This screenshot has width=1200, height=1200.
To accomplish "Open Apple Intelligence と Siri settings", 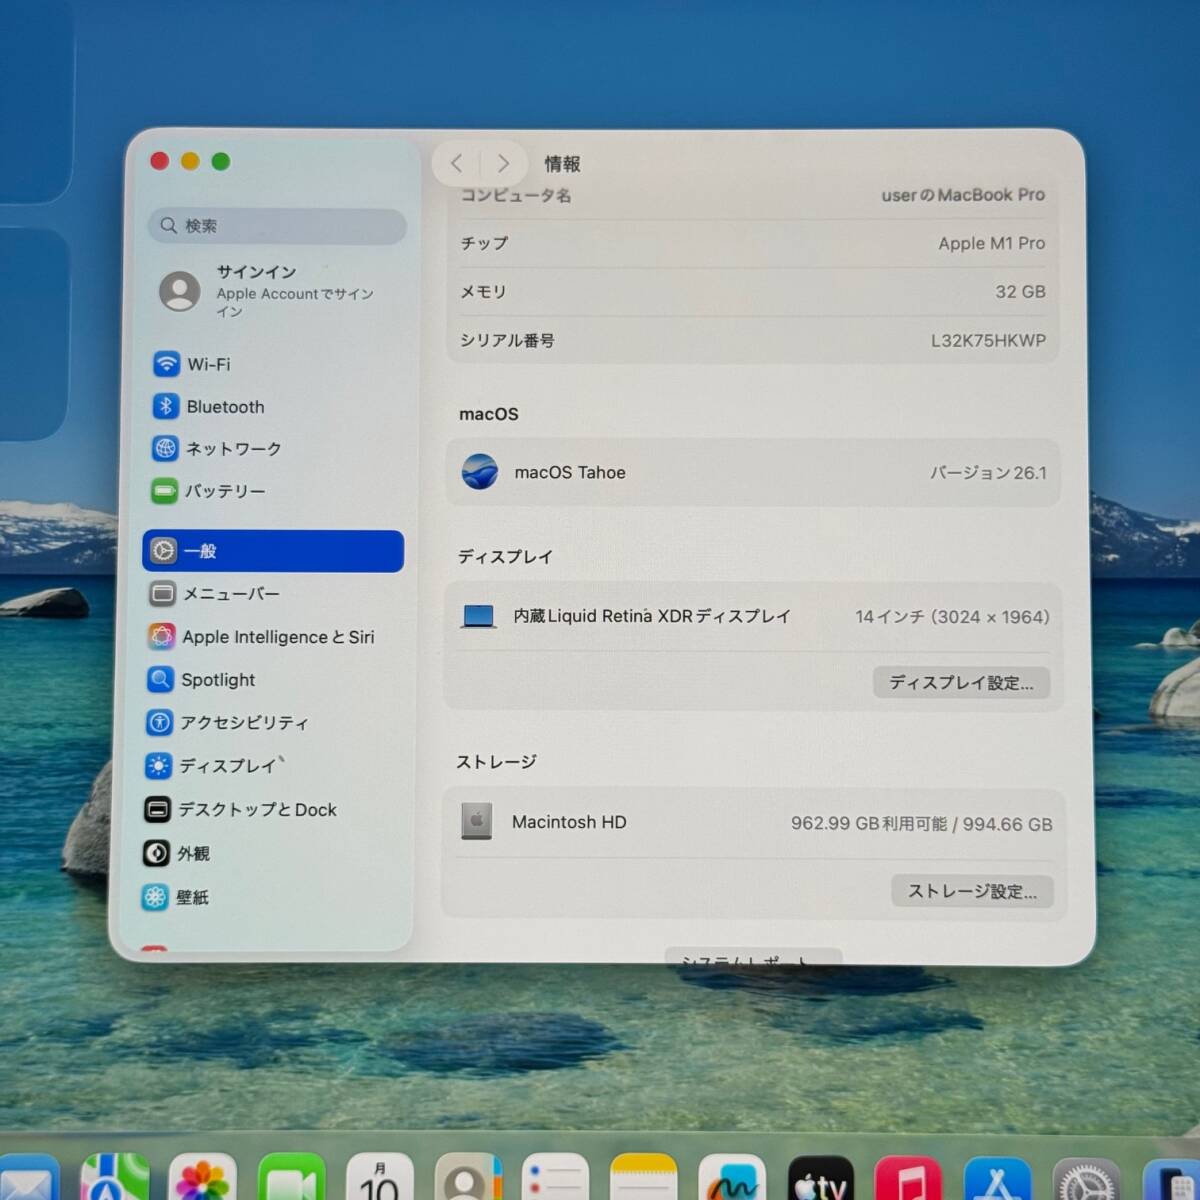I will click(277, 637).
